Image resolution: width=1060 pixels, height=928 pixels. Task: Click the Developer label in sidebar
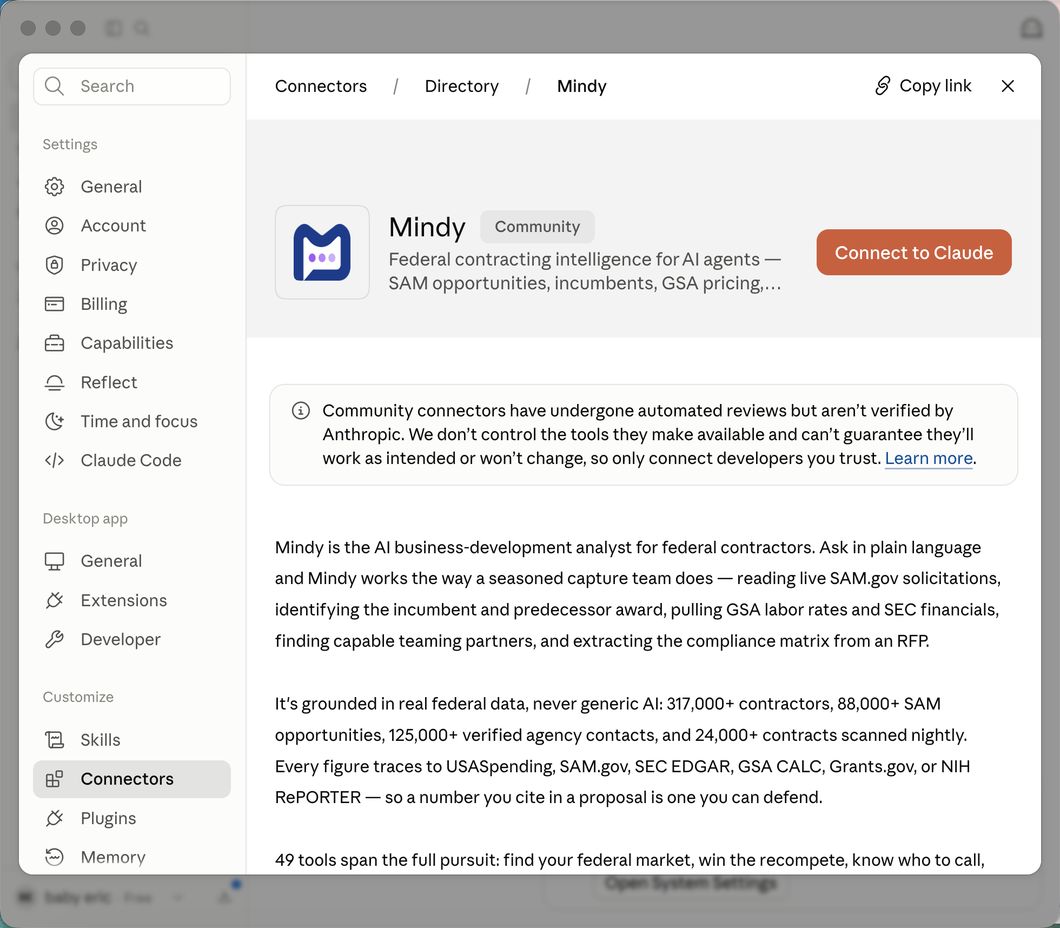point(120,639)
